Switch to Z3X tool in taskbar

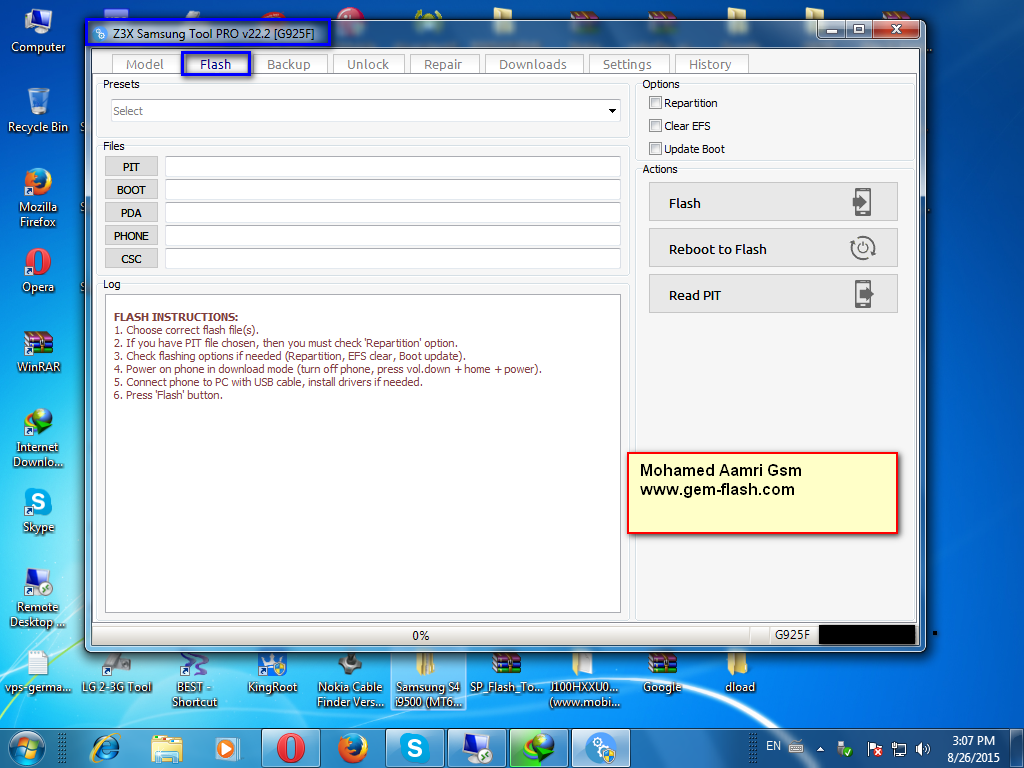tap(601, 748)
